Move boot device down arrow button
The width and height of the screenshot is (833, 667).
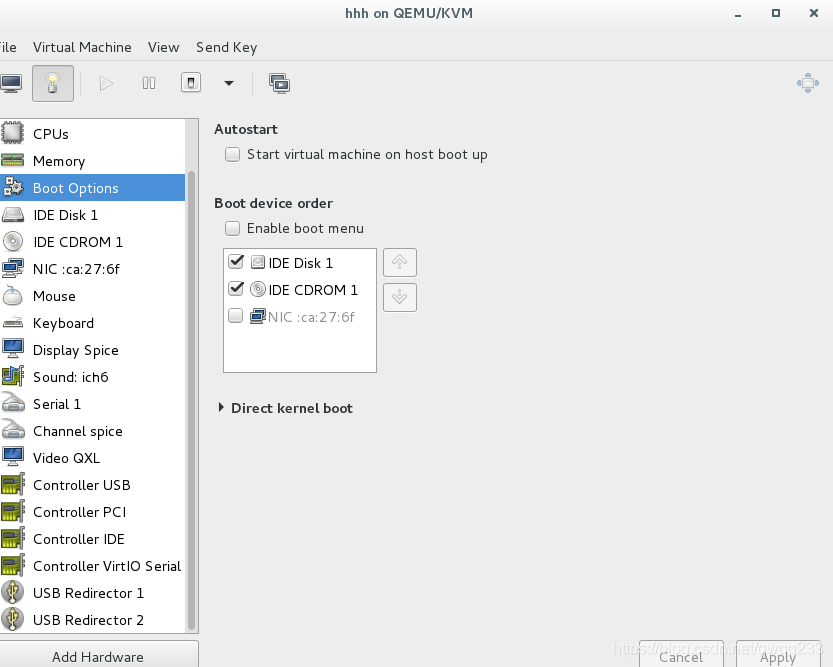click(x=400, y=297)
